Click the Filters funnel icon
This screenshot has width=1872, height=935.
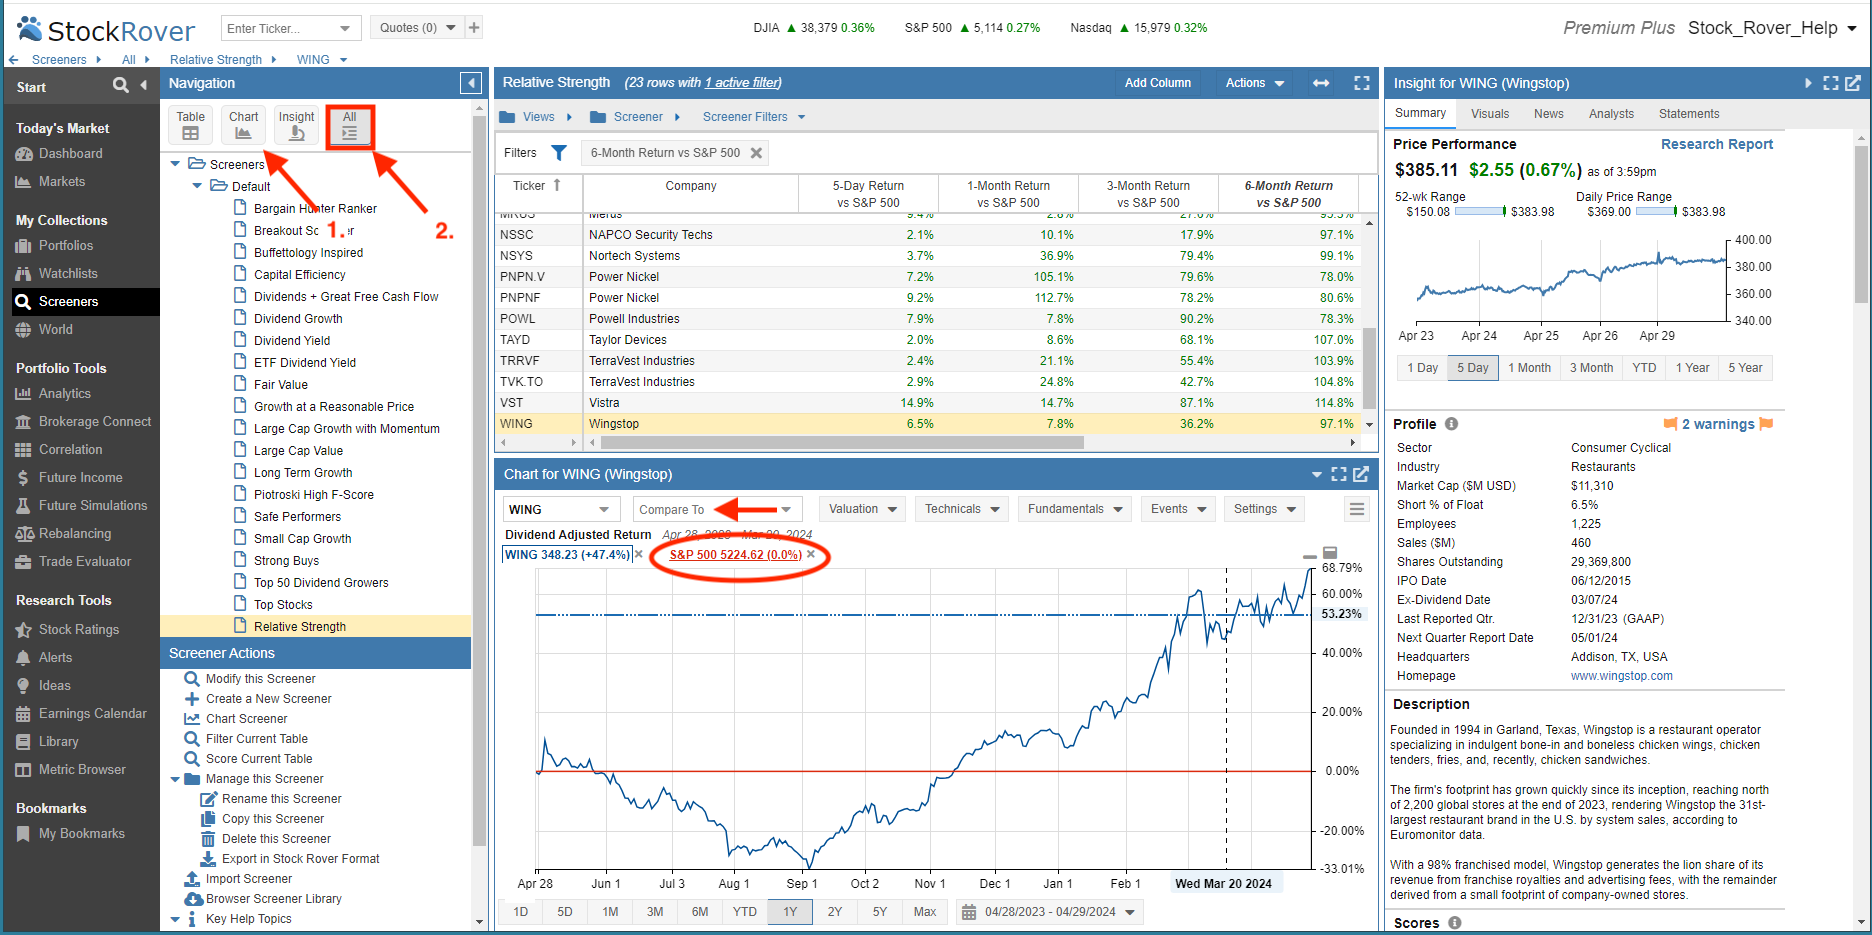coord(559,153)
